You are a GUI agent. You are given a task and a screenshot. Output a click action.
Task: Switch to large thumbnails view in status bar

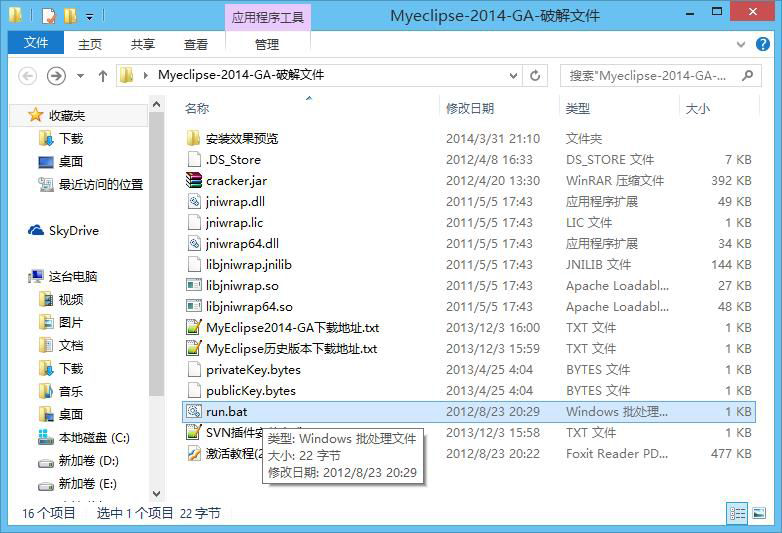click(x=762, y=514)
